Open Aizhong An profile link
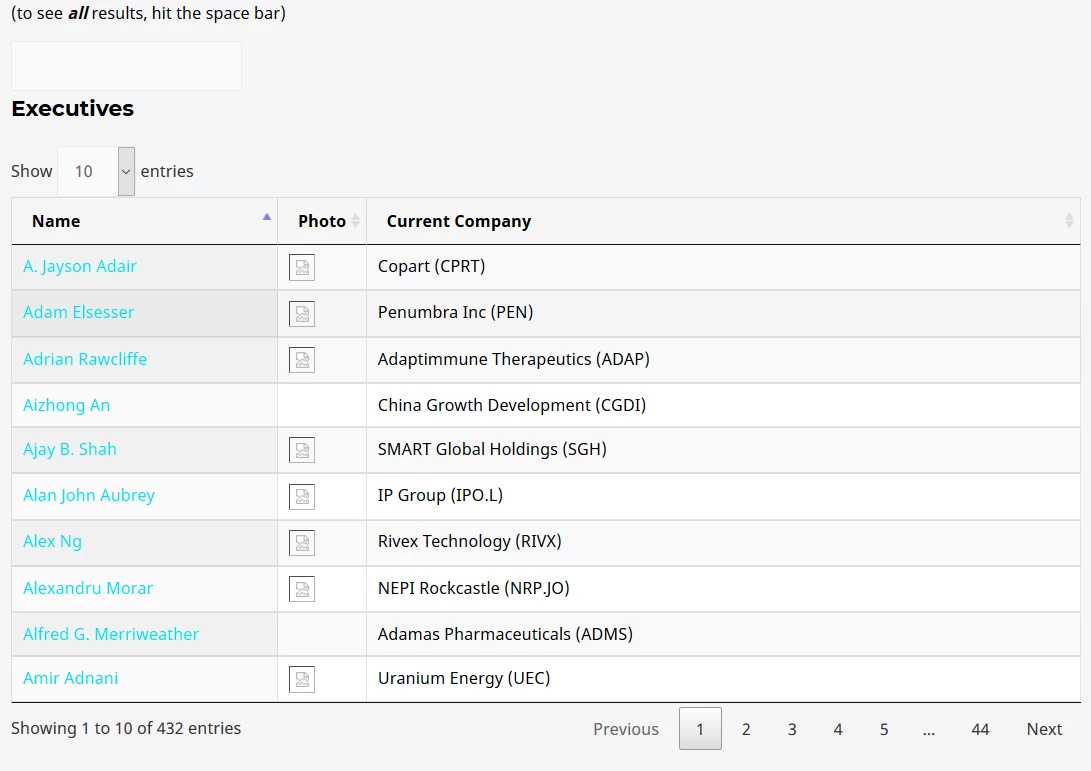Image resolution: width=1091 pixels, height=771 pixels. coord(67,405)
